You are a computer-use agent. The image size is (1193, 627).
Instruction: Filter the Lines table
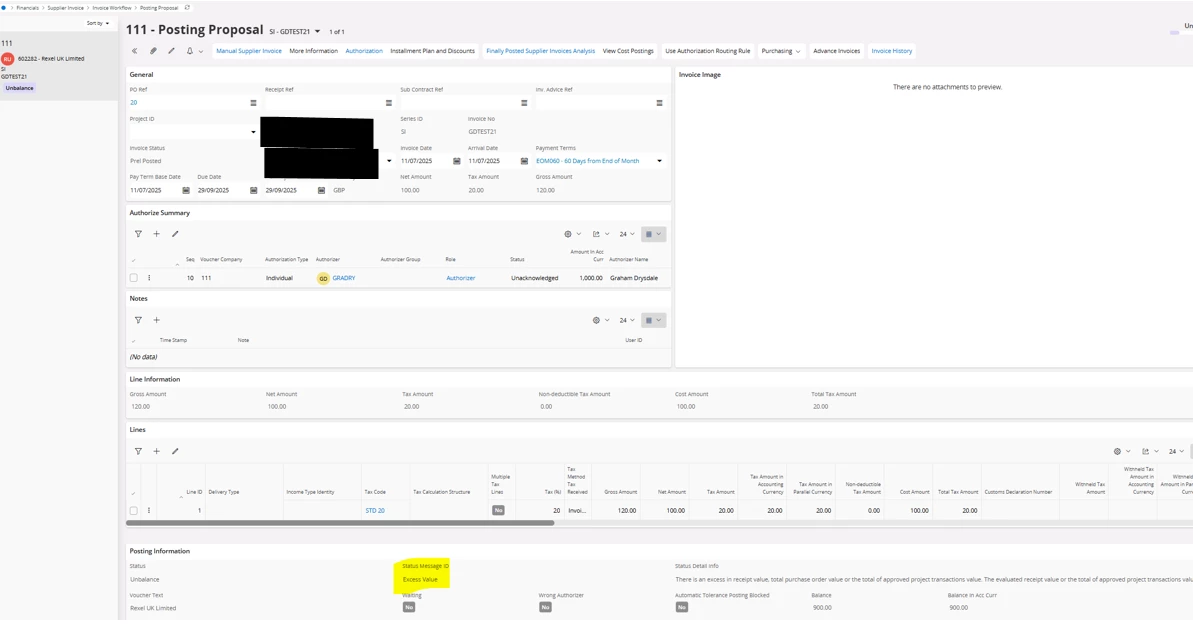[x=138, y=451]
